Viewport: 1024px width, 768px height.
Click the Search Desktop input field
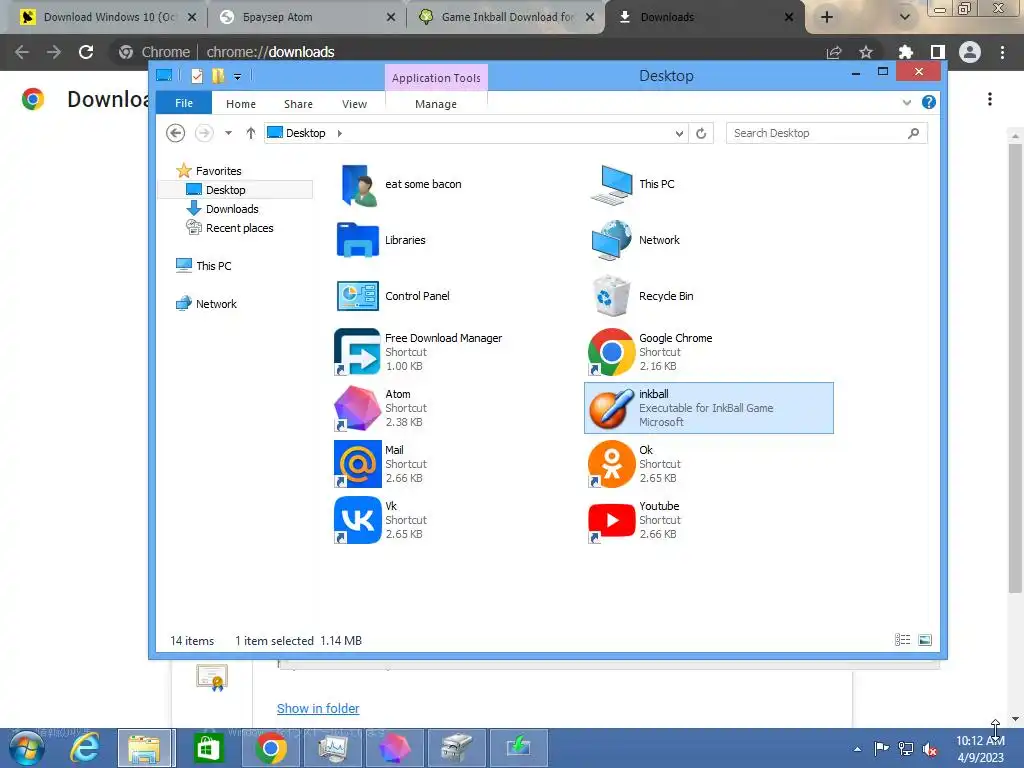(x=826, y=133)
